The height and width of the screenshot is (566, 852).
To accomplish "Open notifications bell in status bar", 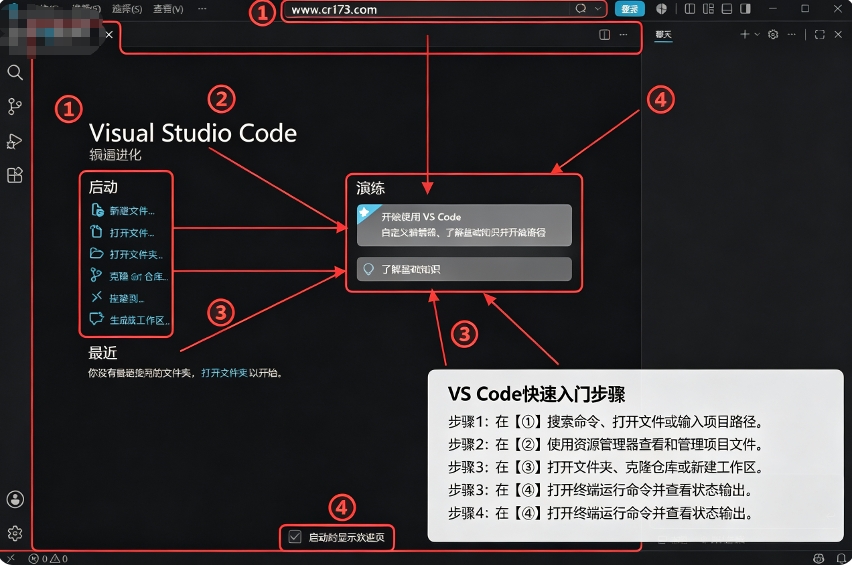I will click(841, 558).
